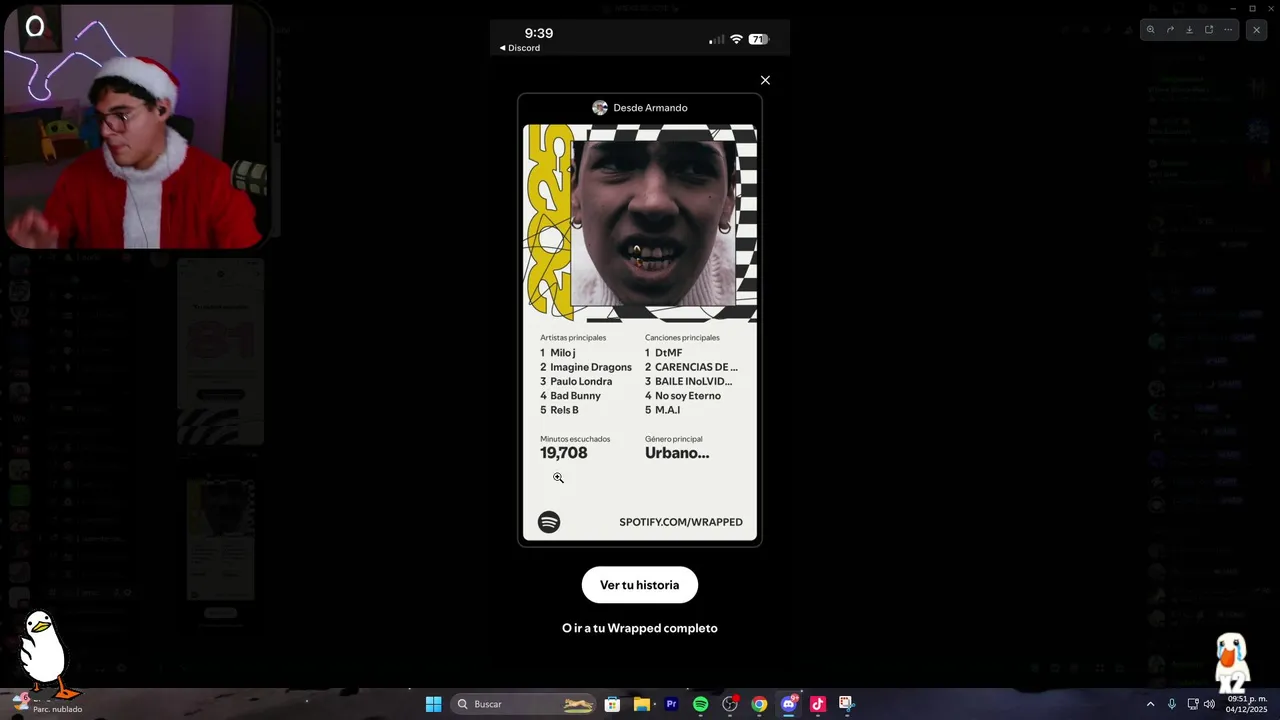
Task: Click the SPOTIFY.COM/WRAPPED text
Action: 681,522
